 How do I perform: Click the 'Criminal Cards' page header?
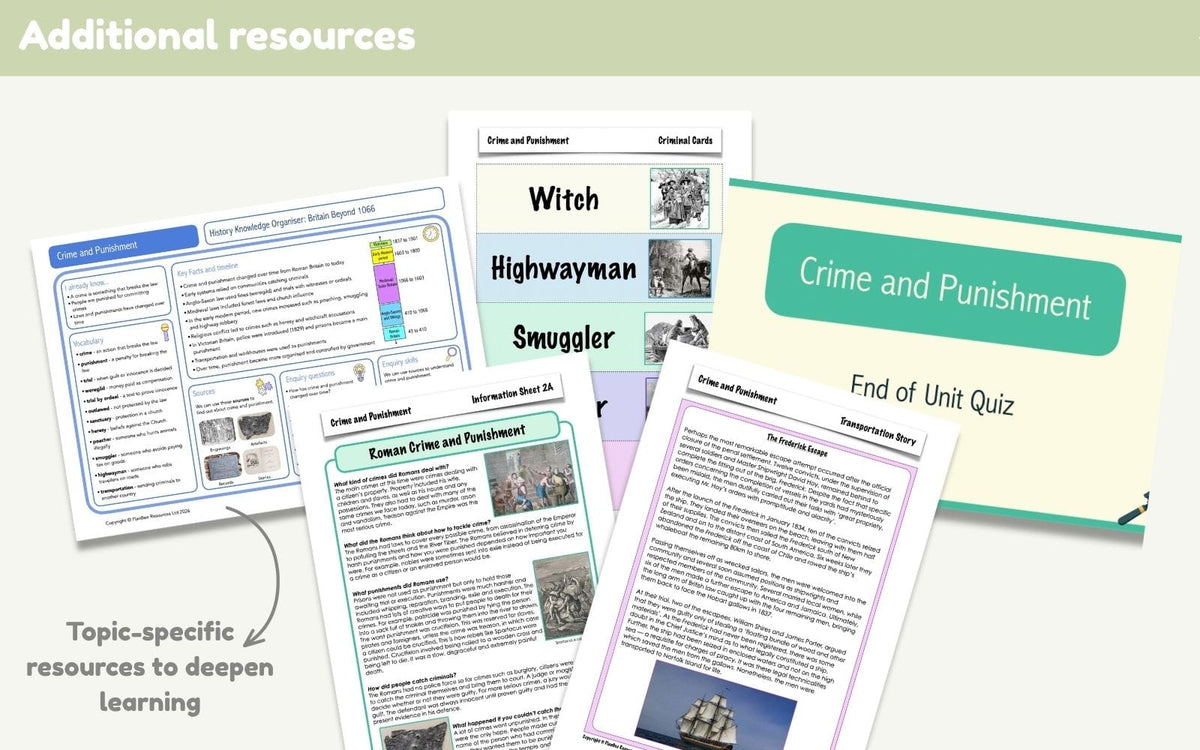click(x=684, y=141)
